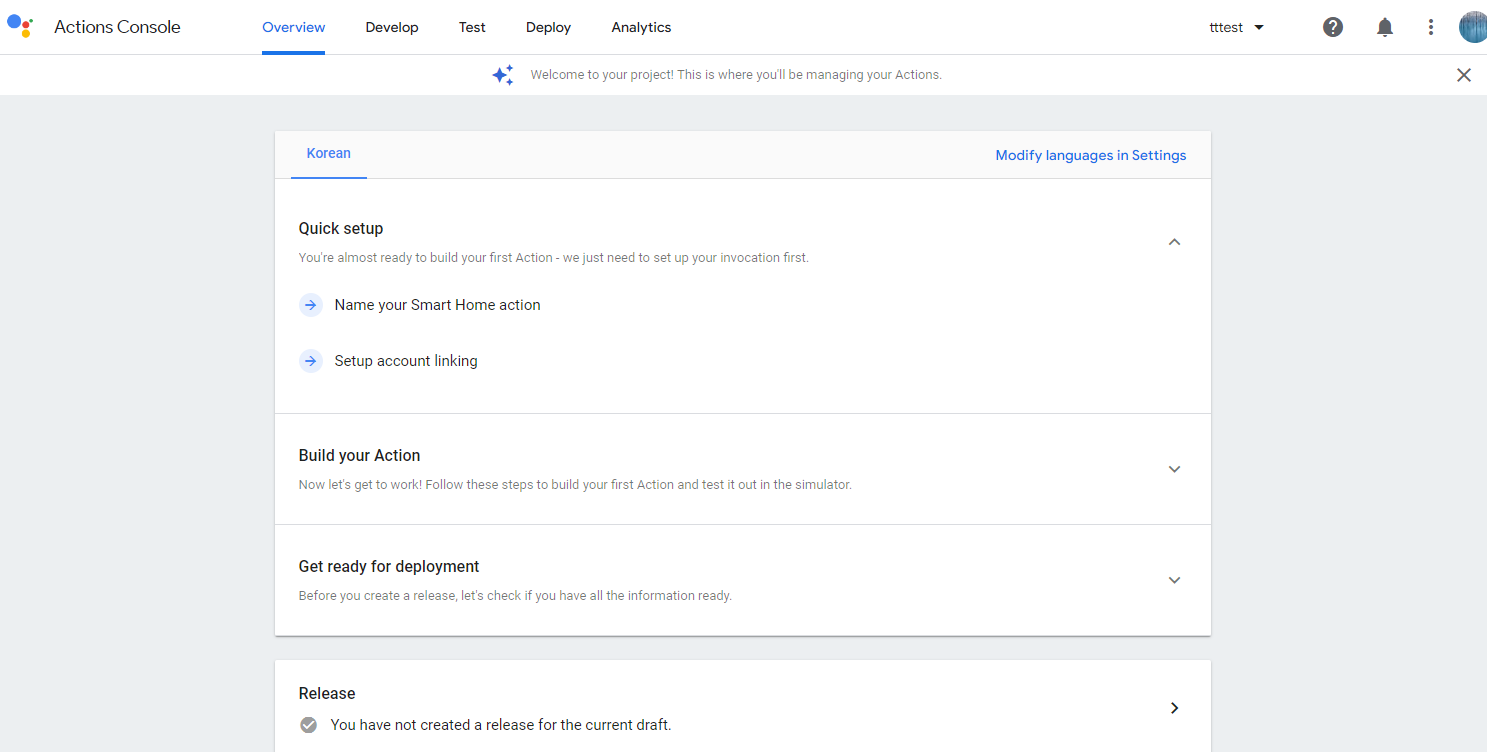Click arrow icon beside Name your Smart Home action
Image resolution: width=1487 pixels, height=752 pixels.
pyautogui.click(x=311, y=305)
